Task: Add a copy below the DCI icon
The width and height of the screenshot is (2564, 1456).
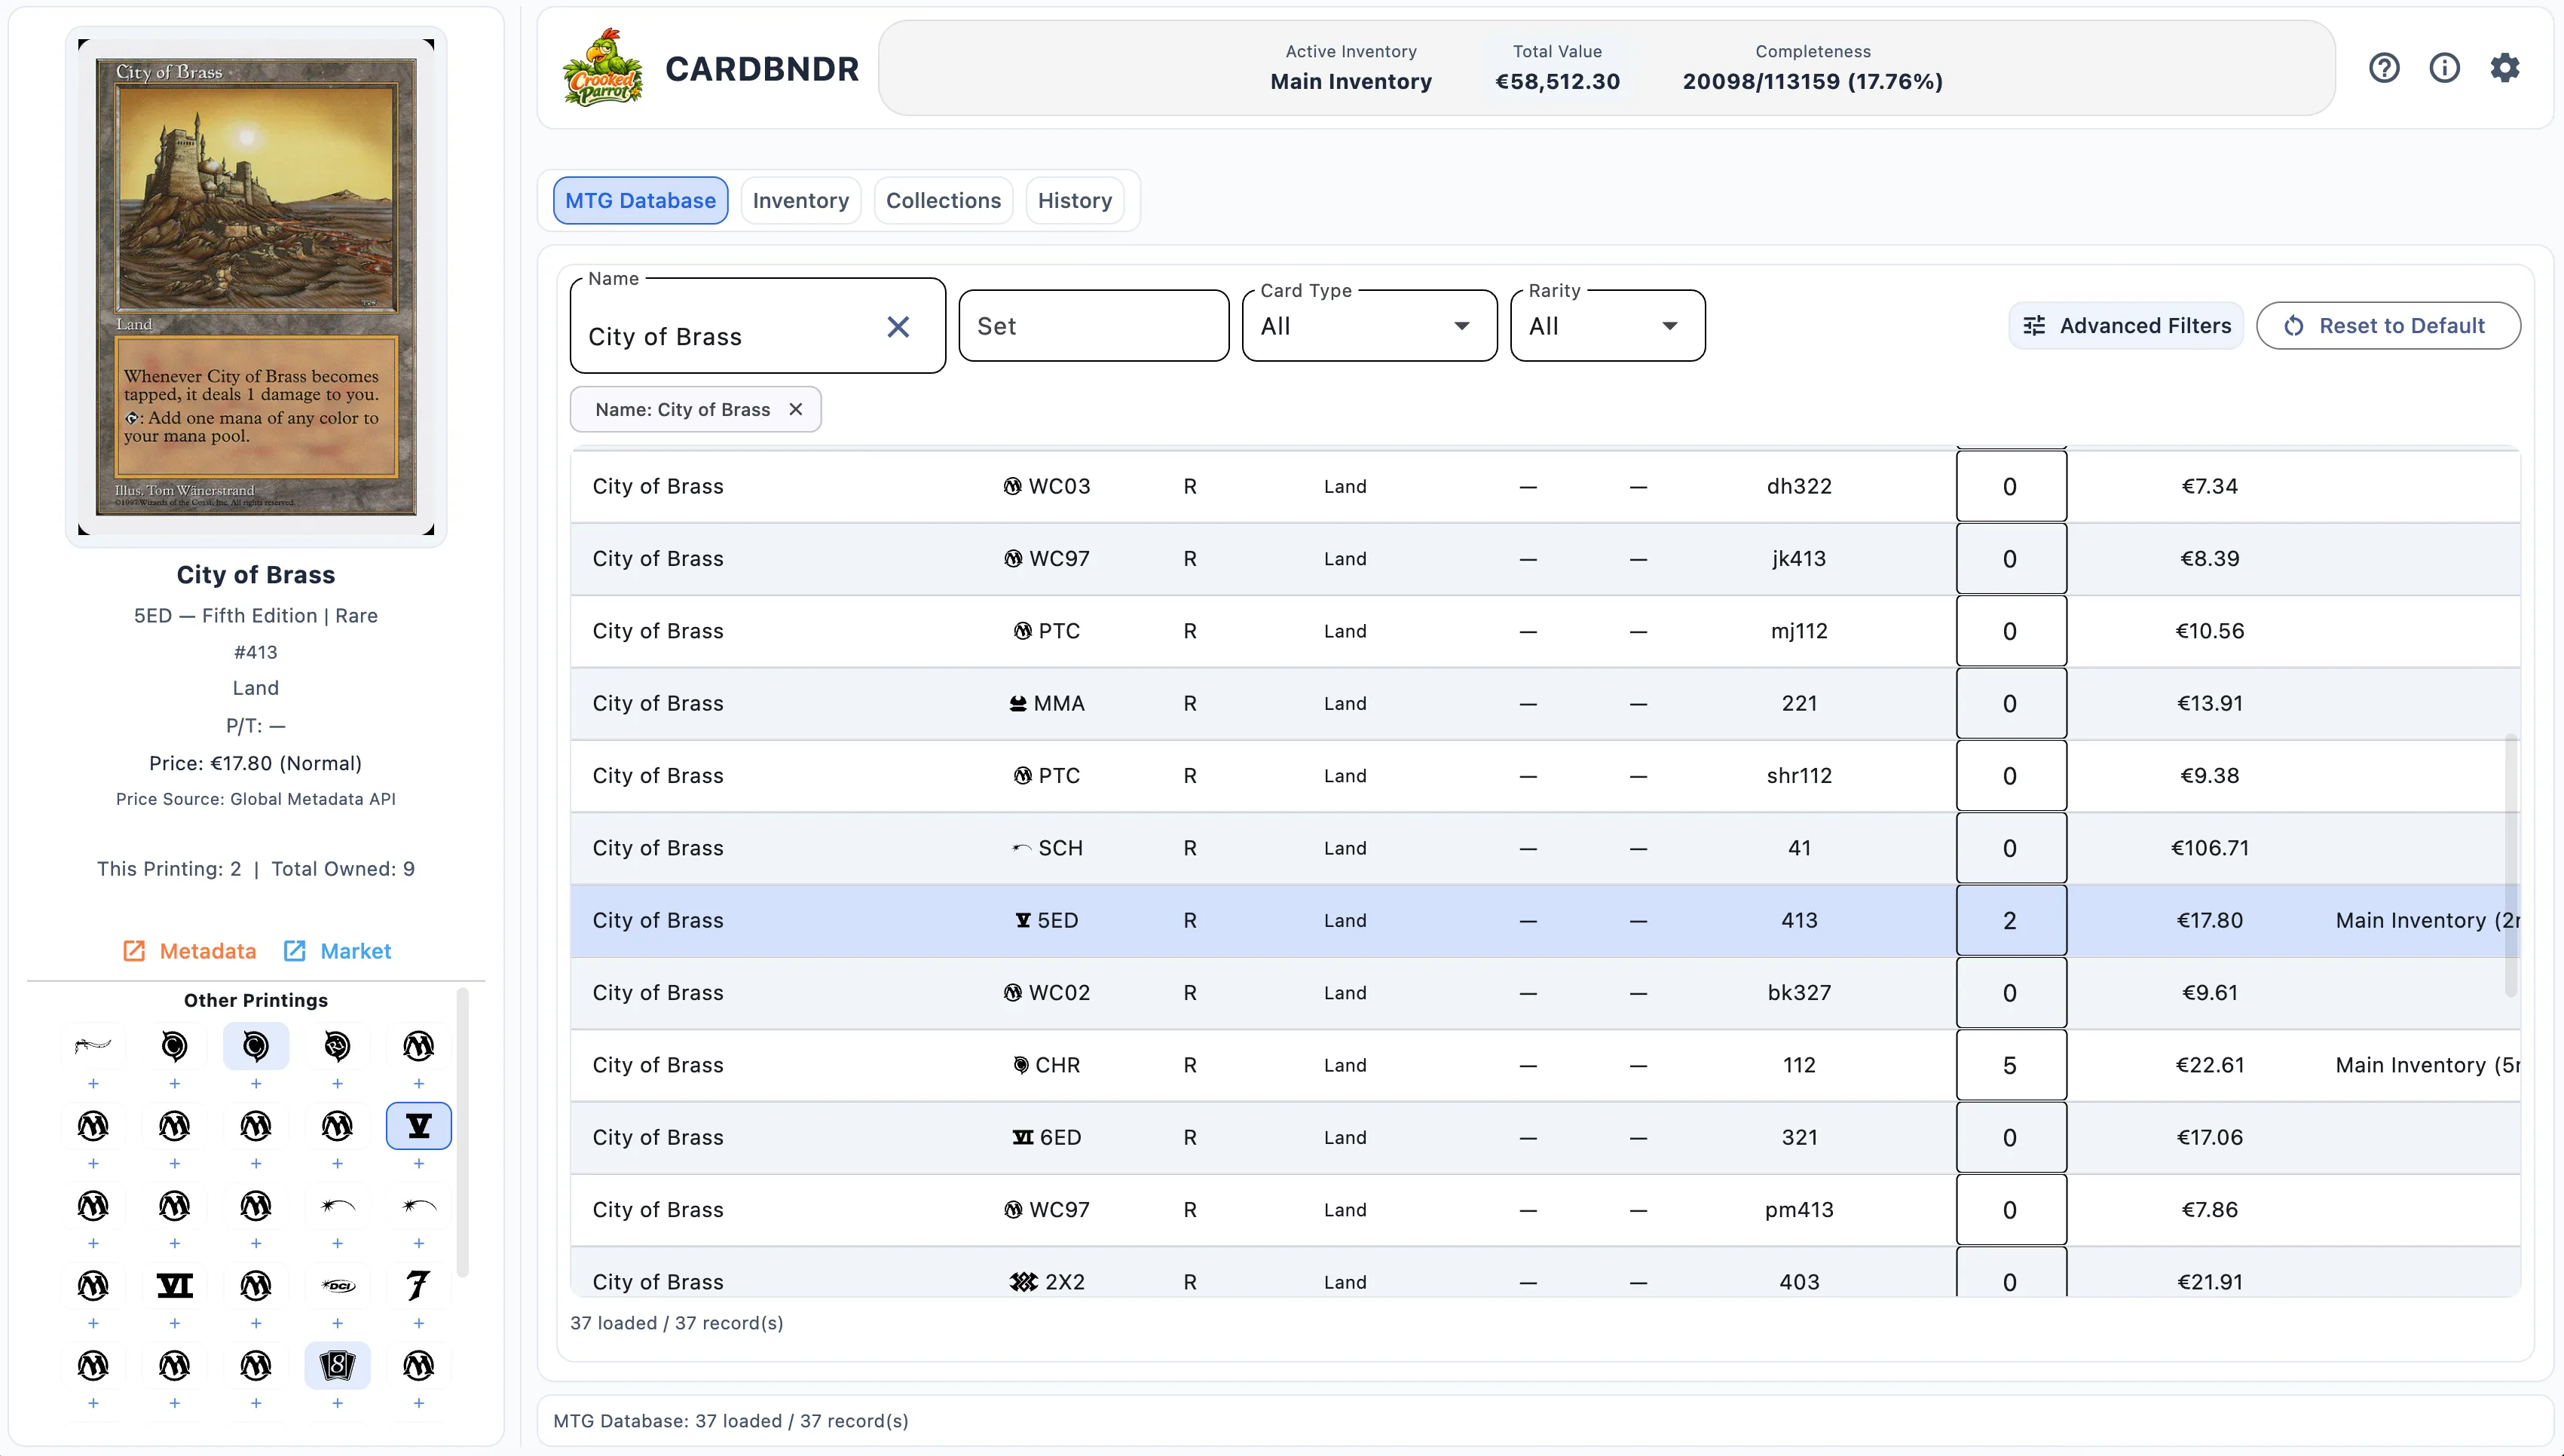Action: (x=337, y=1324)
